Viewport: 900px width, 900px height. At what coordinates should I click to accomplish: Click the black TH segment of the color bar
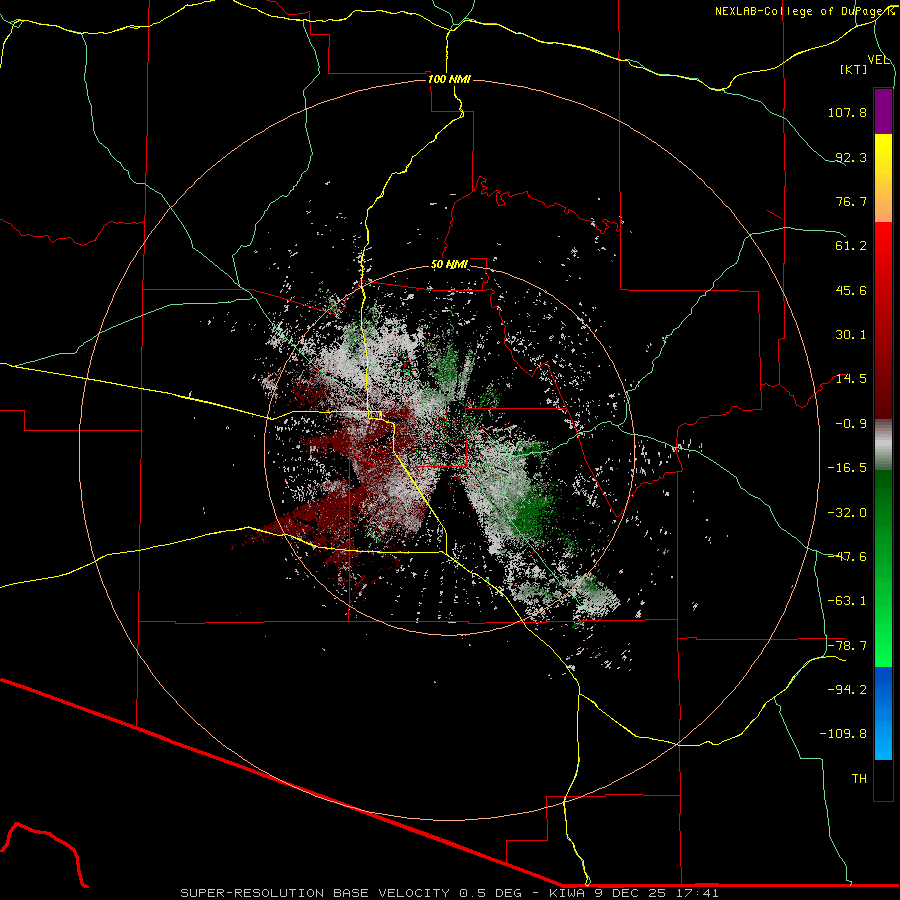(883, 779)
